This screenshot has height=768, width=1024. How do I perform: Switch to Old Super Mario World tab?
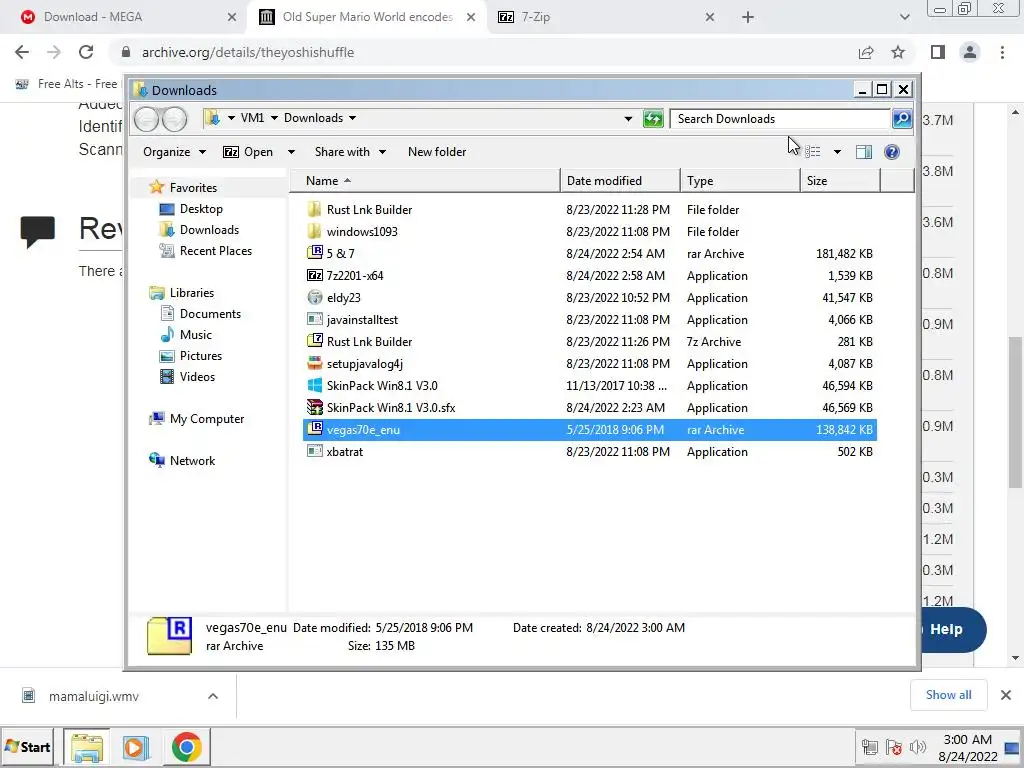point(367,17)
